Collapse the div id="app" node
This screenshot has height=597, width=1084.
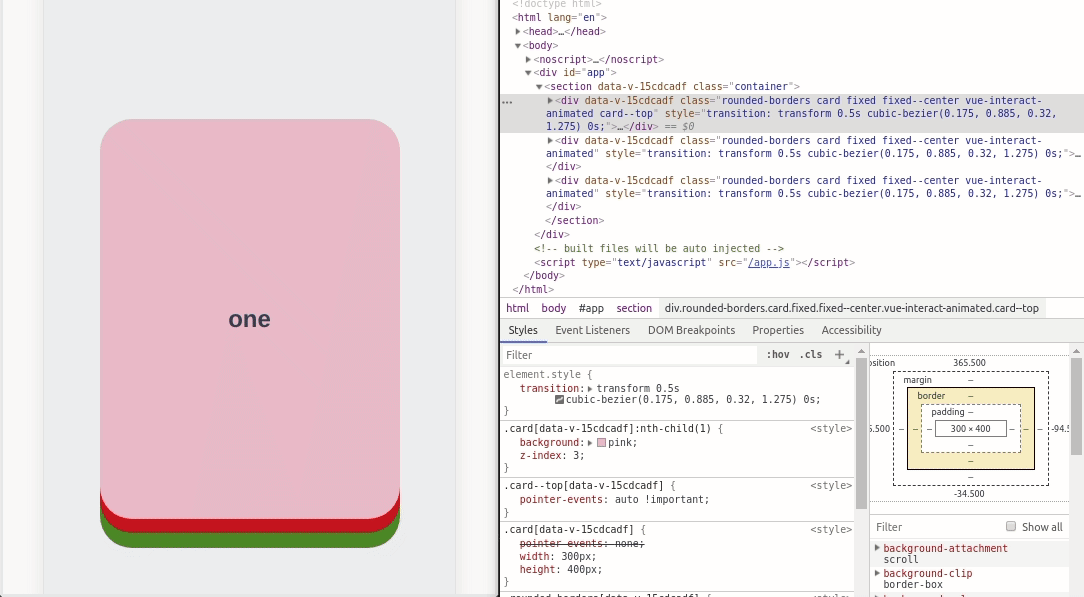click(528, 73)
